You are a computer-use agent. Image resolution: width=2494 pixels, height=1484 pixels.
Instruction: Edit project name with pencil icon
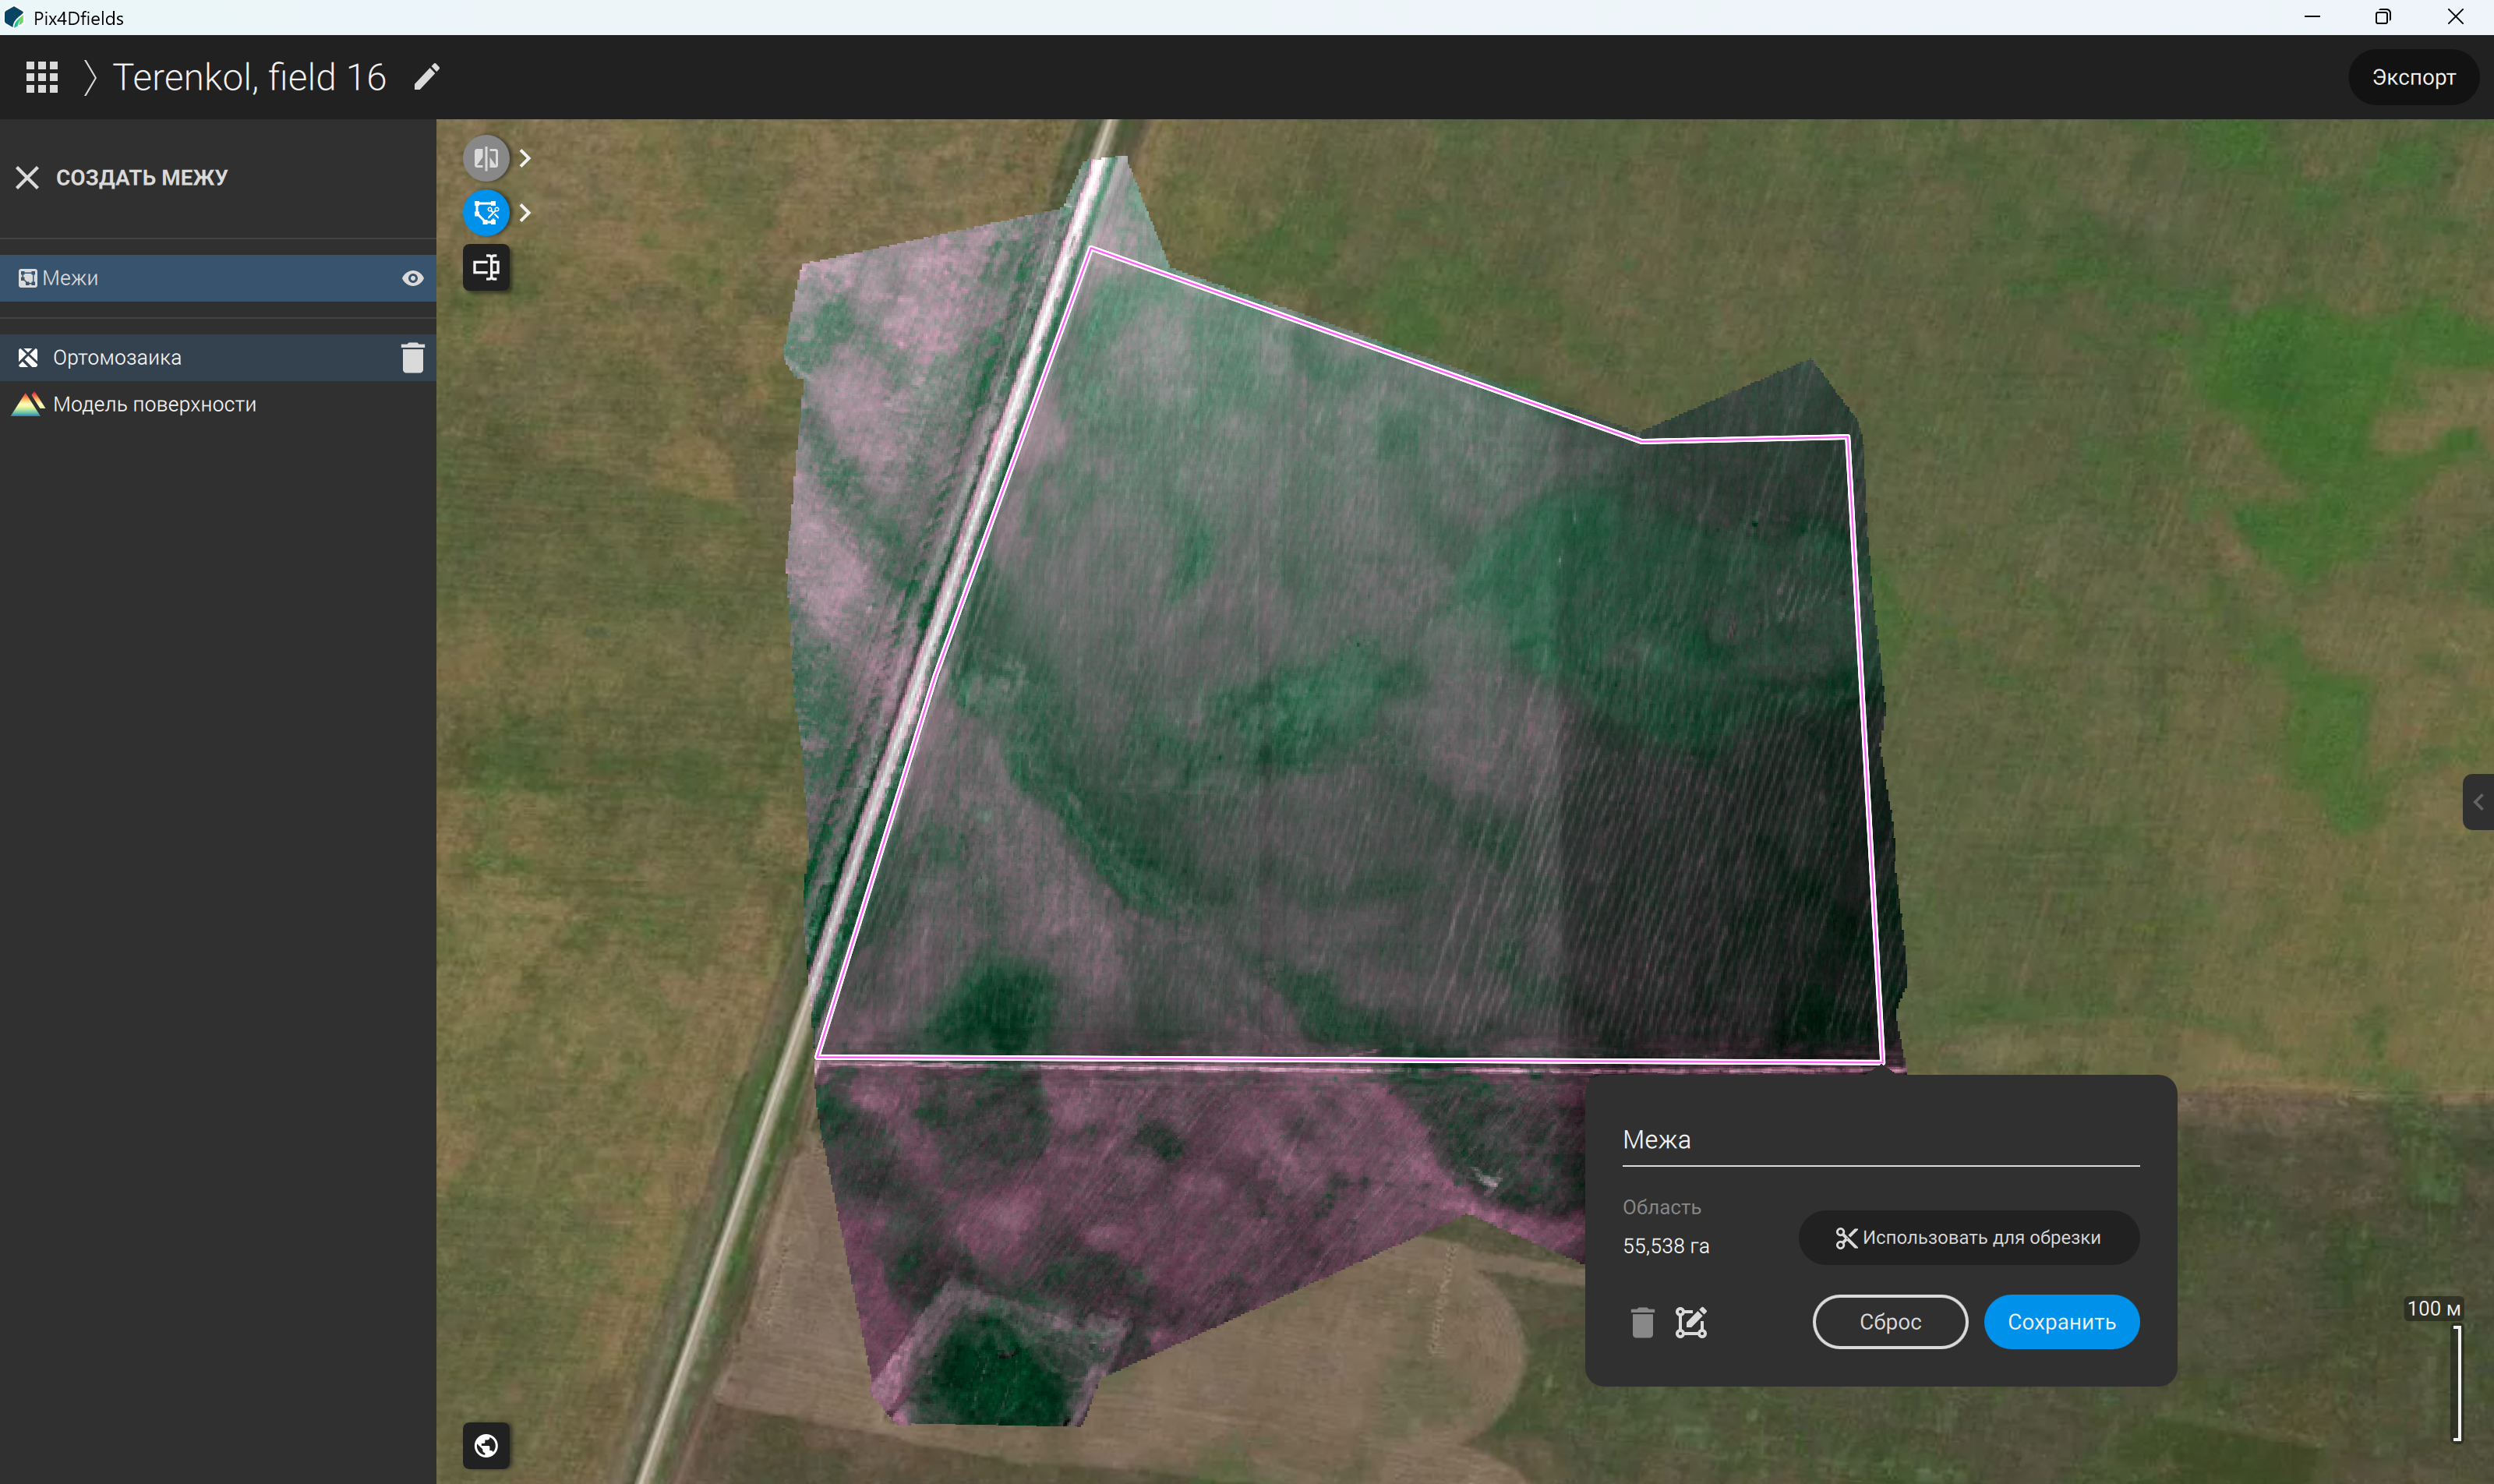[x=427, y=77]
